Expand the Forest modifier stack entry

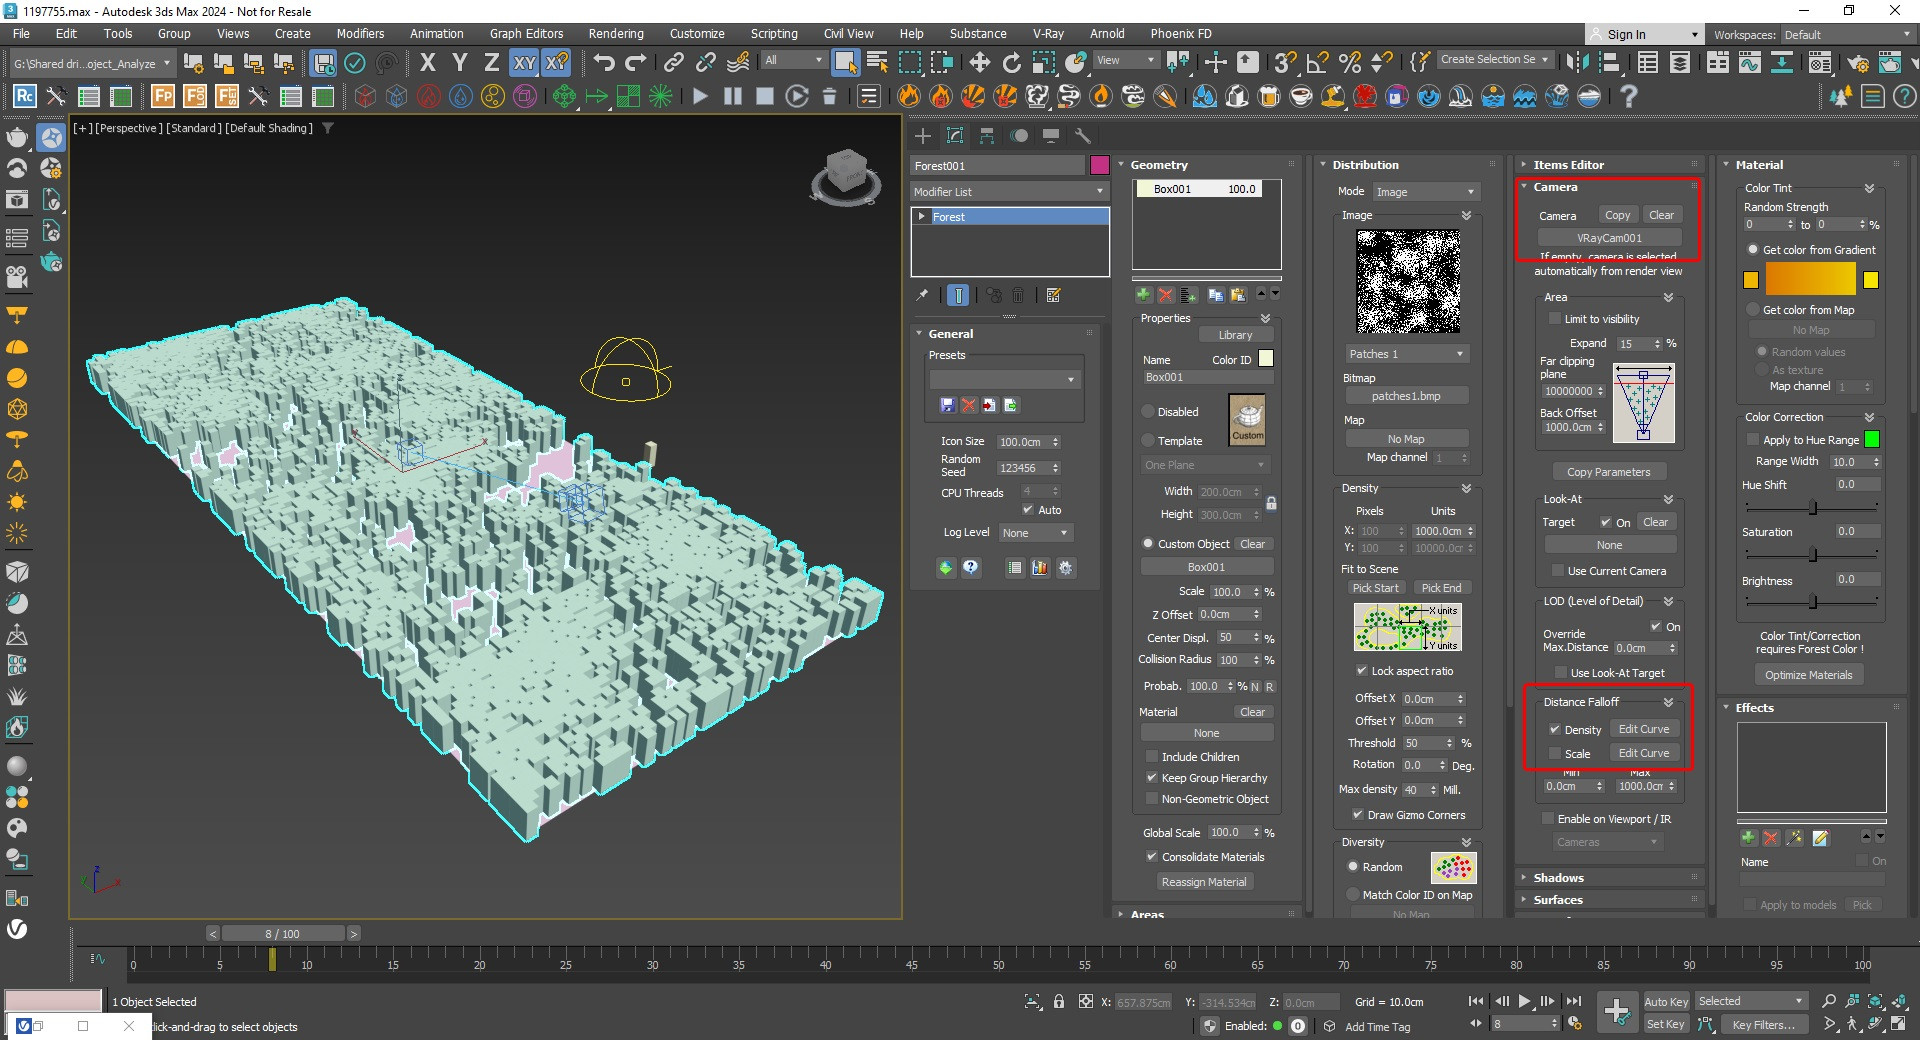922,216
